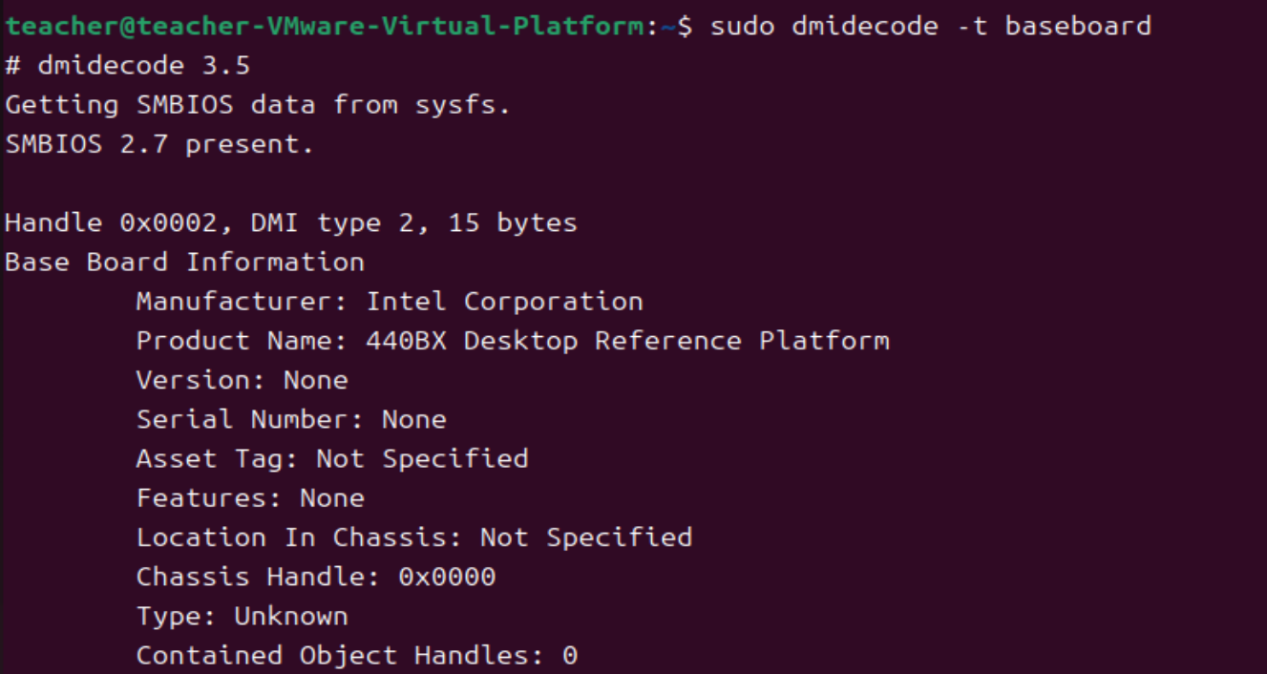Viewport: 1267px width, 674px height.
Task: Click the prompt text teacher@teacher-VMware-Virtual-Platform
Action: (326, 26)
